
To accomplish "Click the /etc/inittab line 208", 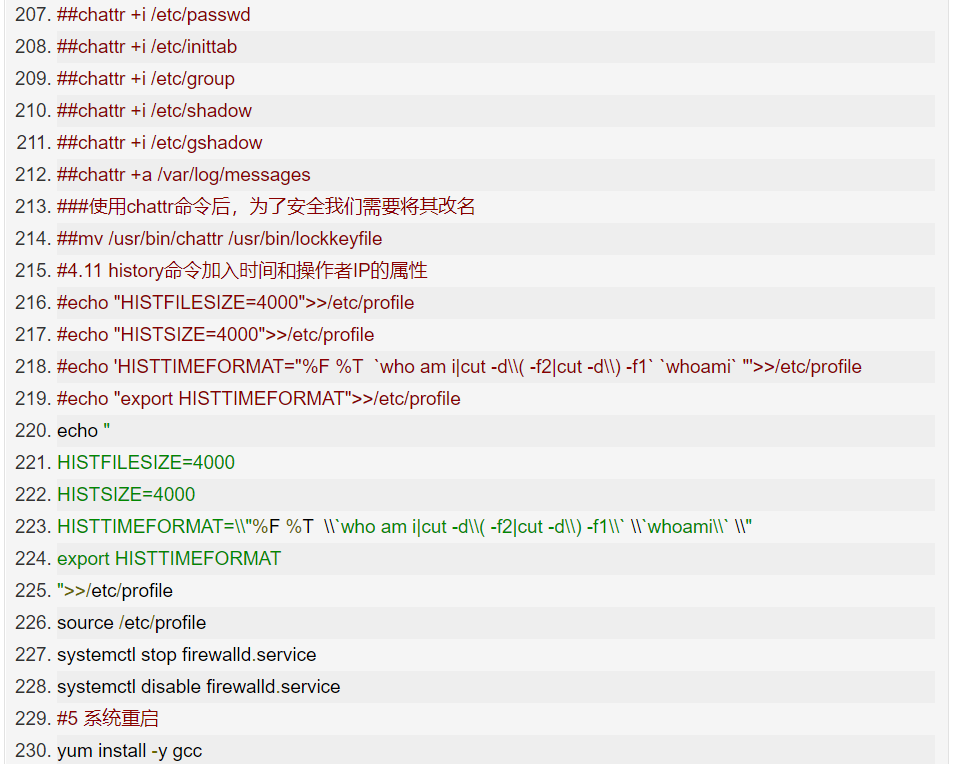I will pyautogui.click(x=146, y=47).
